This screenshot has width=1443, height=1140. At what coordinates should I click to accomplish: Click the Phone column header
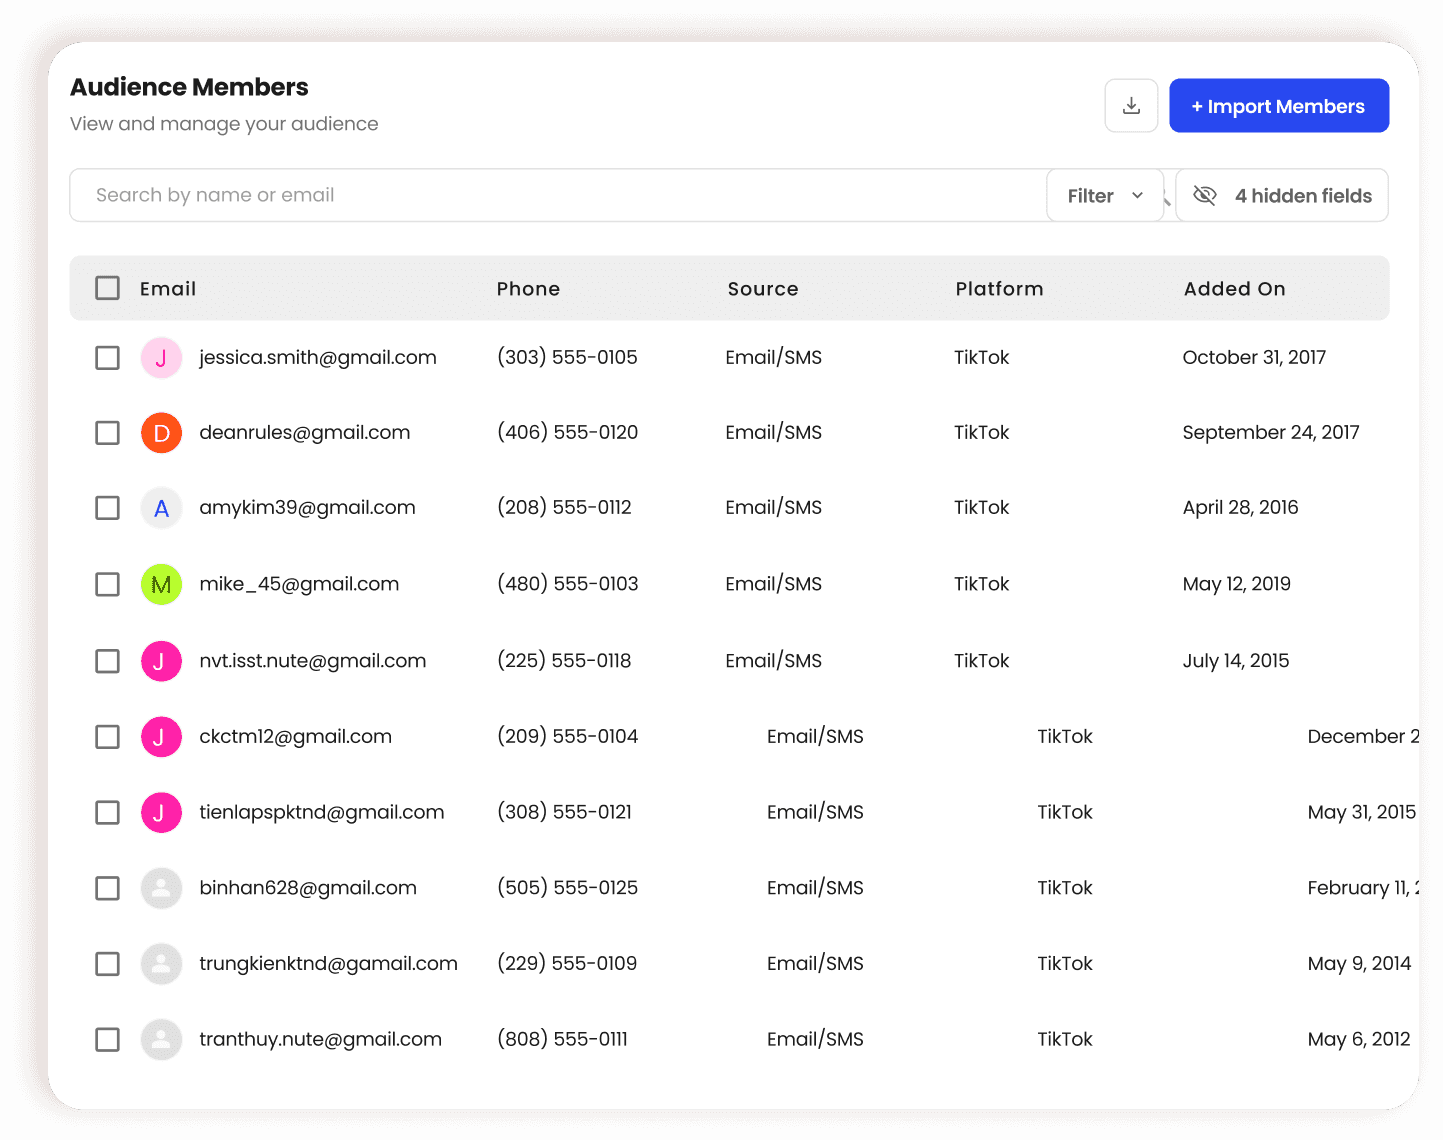click(x=528, y=289)
